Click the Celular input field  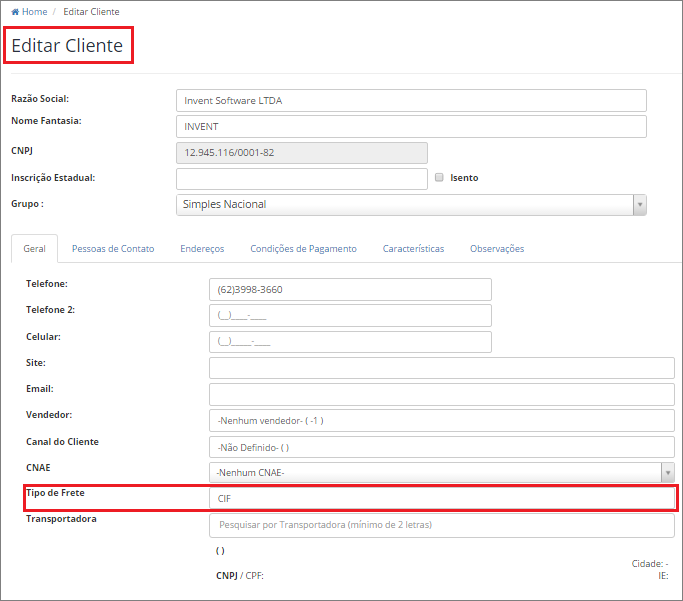click(350, 342)
